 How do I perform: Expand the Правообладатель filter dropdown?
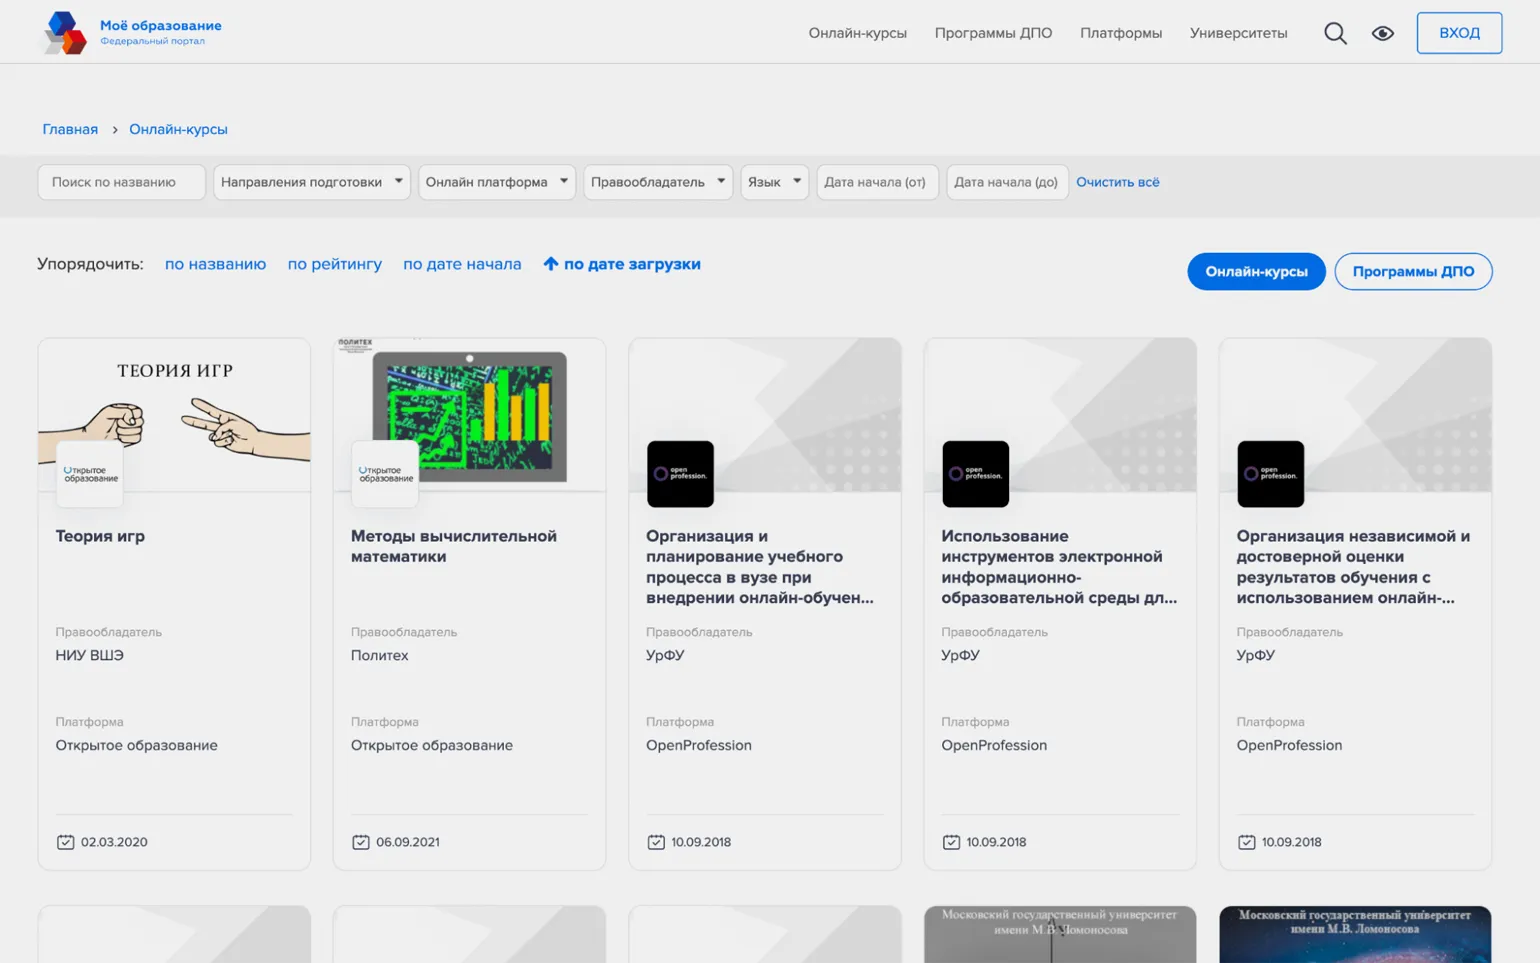[x=657, y=182]
